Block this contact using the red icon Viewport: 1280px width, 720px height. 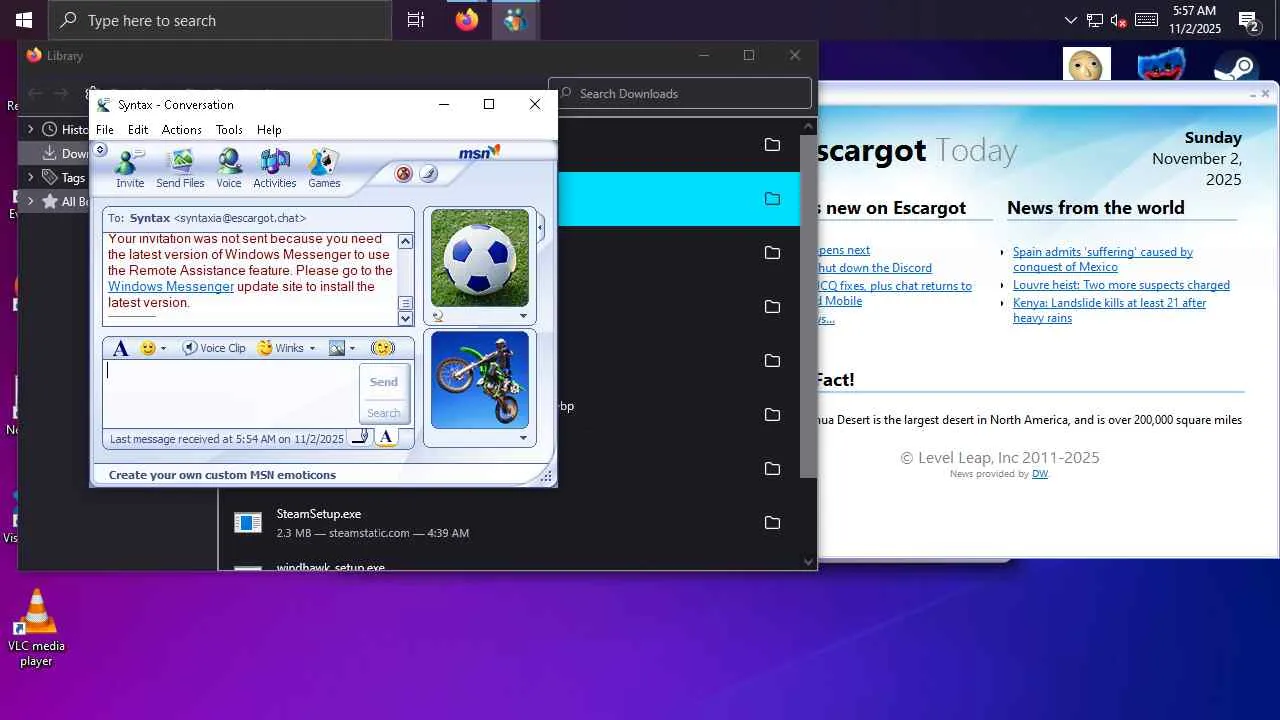tap(404, 174)
